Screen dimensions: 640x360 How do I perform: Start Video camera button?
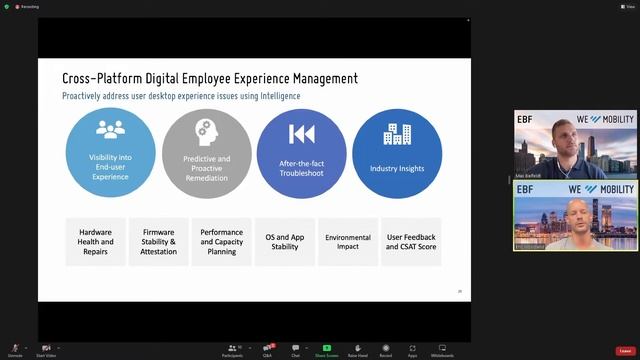pyautogui.click(x=46, y=350)
